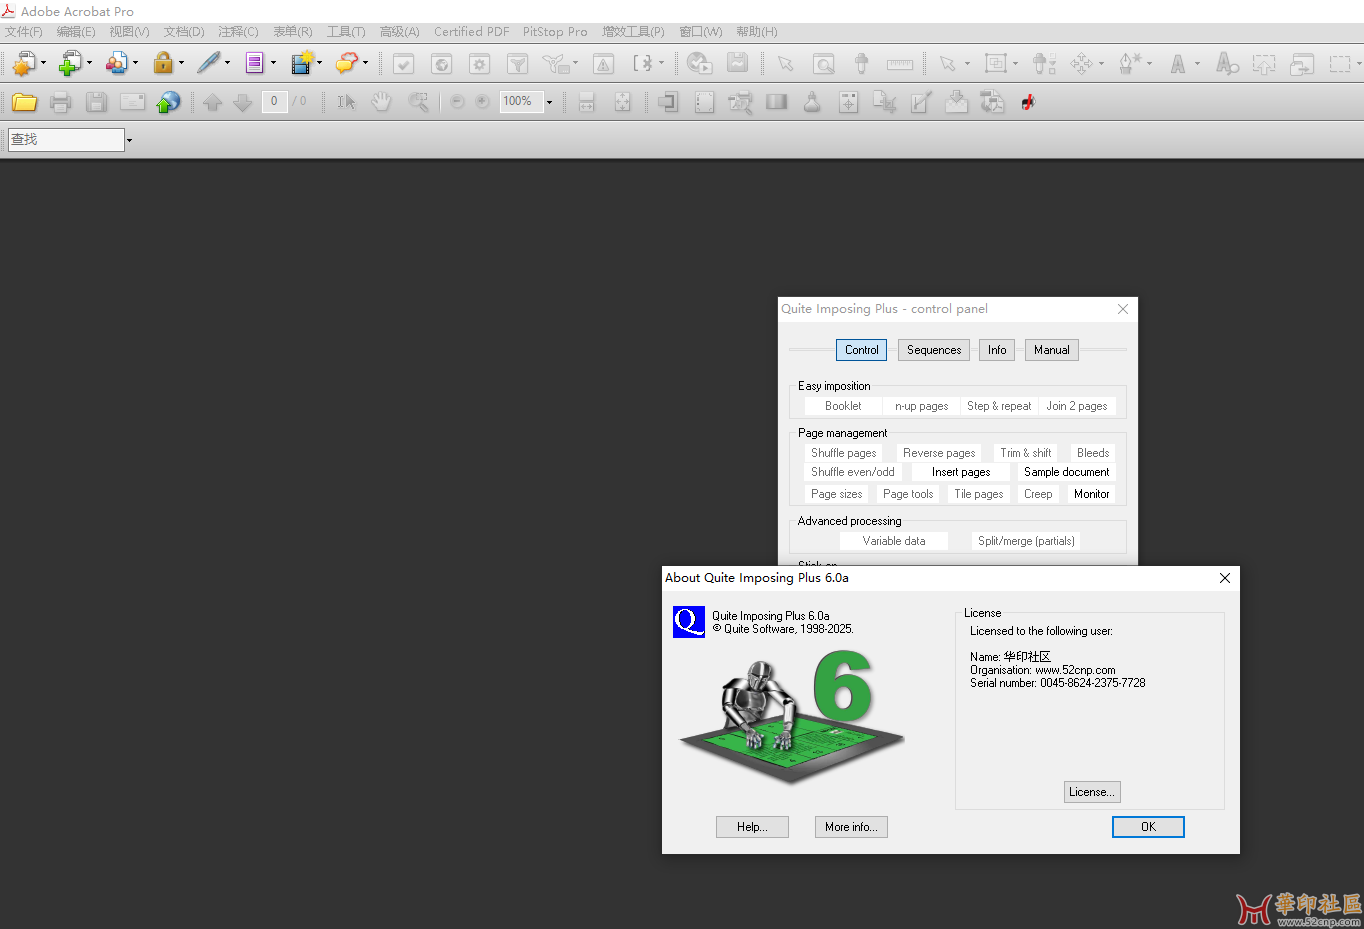Expand the Collaborate icon dropdown arrow
This screenshot has height=929, width=1364.
coord(136,64)
